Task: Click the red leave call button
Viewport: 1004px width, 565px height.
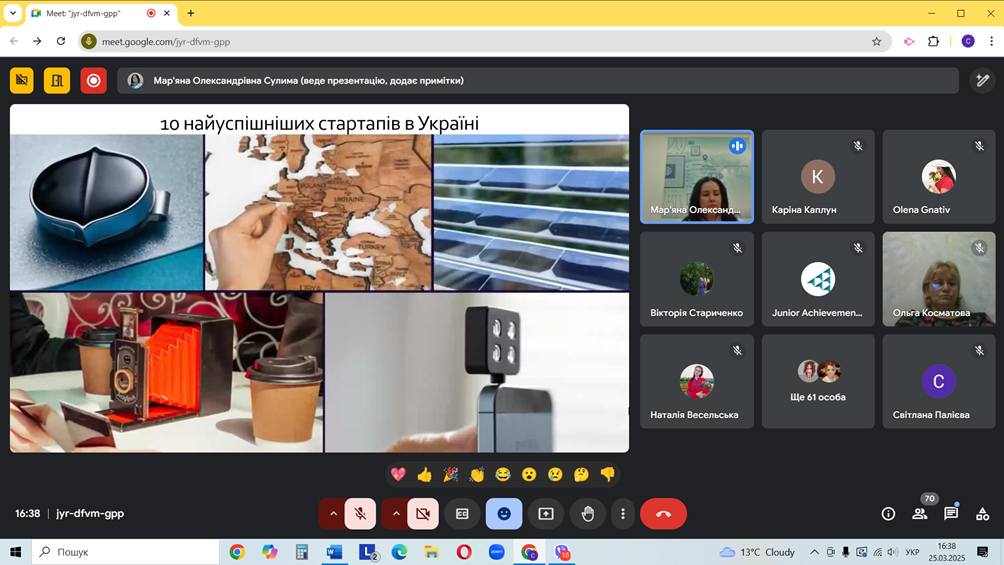Action: point(663,514)
